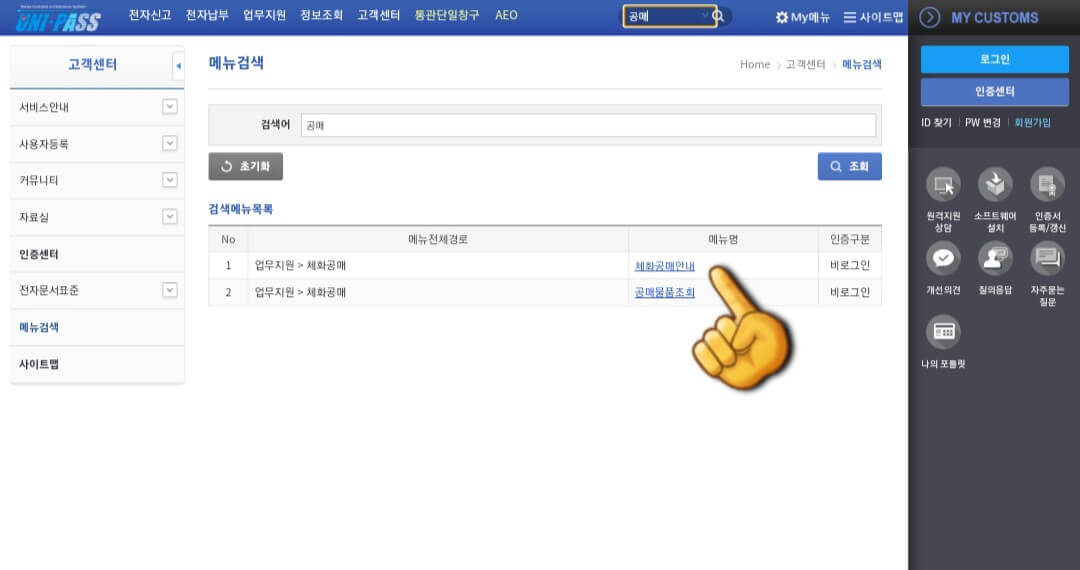This screenshot has height=570, width=1080.
Task: Click the 인증센터 button in MY CUSTOMS
Action: pos(995,92)
